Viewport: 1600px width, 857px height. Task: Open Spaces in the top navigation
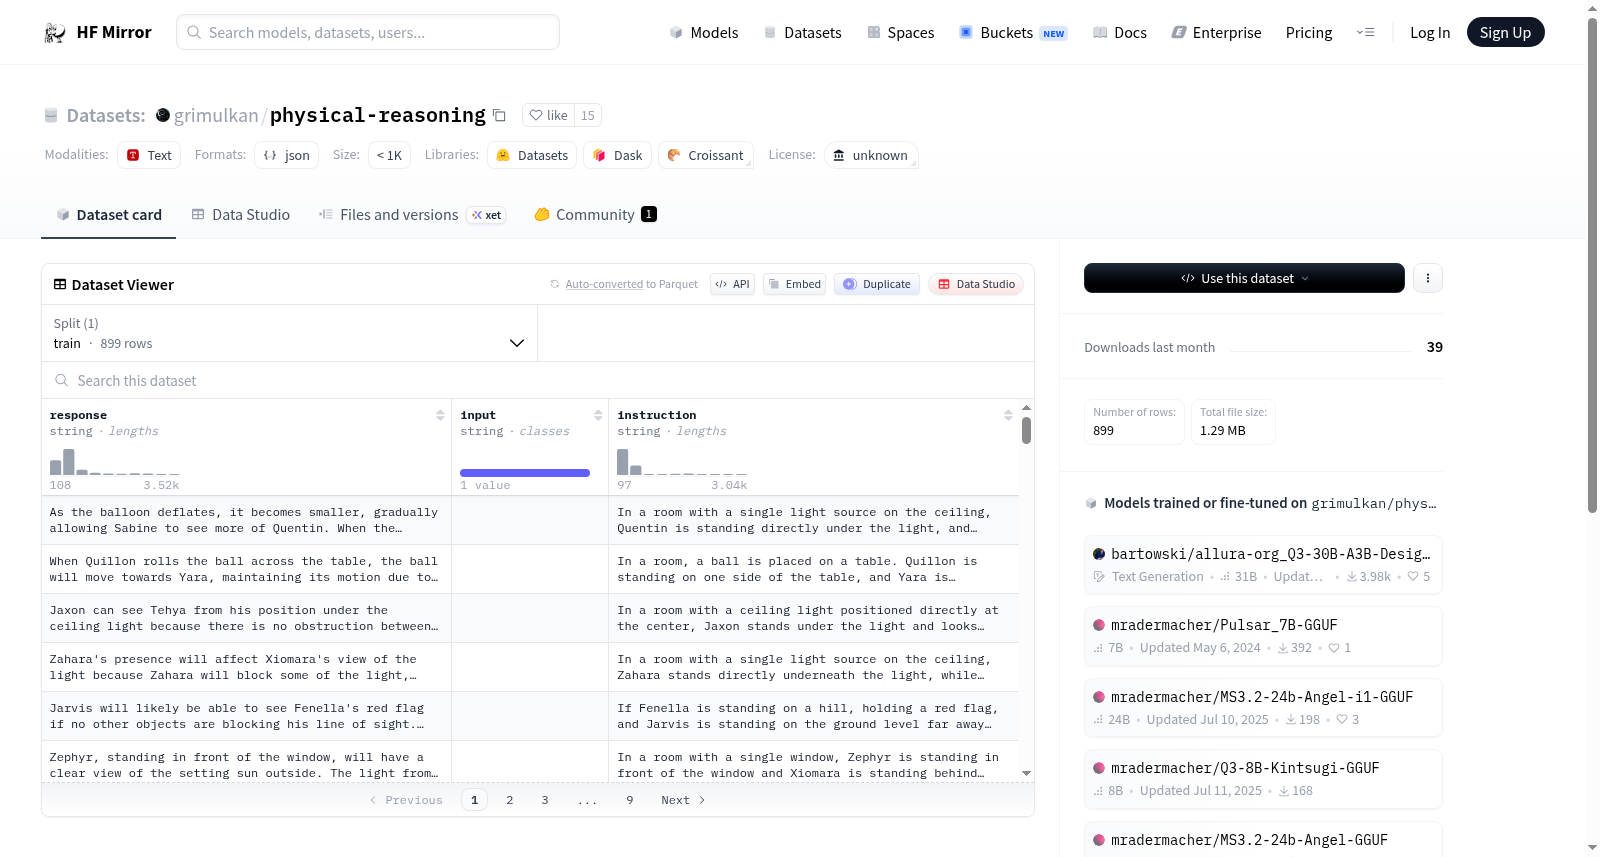coord(901,33)
